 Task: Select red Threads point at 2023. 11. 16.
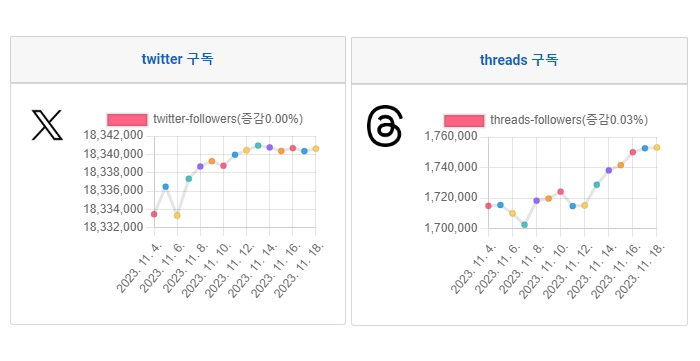[633, 152]
